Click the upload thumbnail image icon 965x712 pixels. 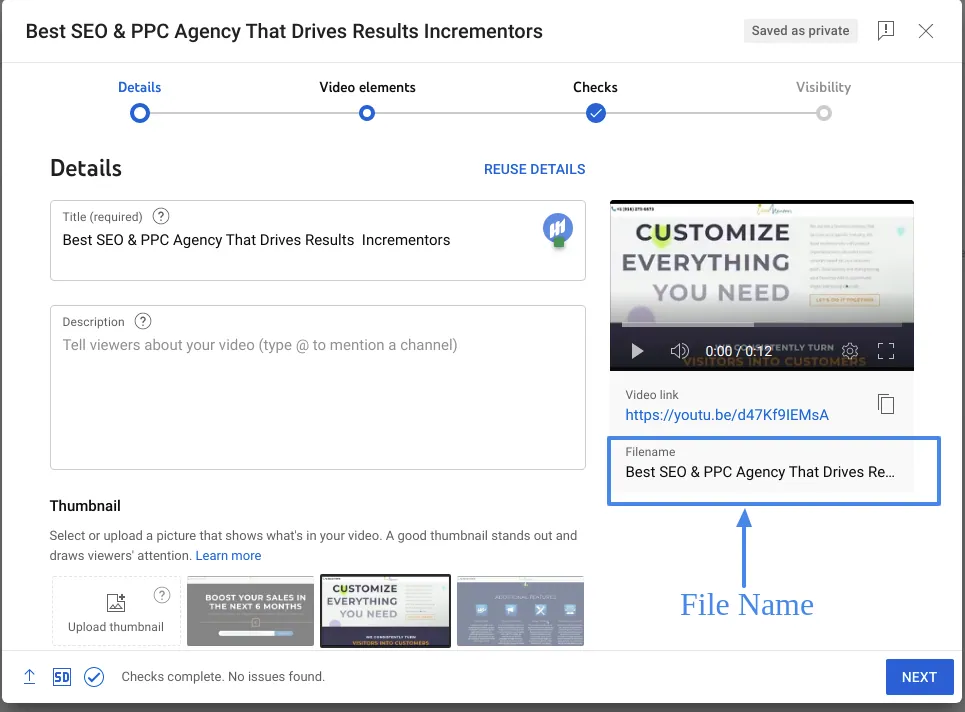coord(116,602)
